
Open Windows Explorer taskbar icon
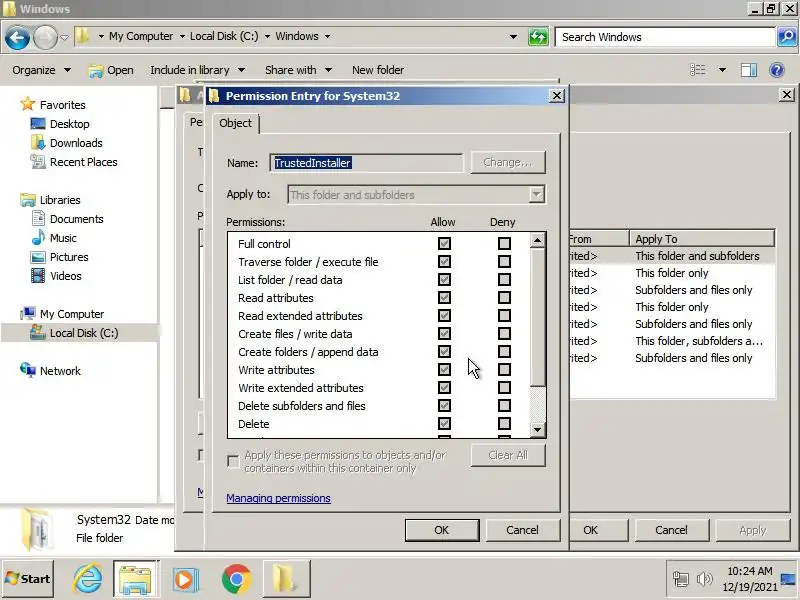pos(135,579)
